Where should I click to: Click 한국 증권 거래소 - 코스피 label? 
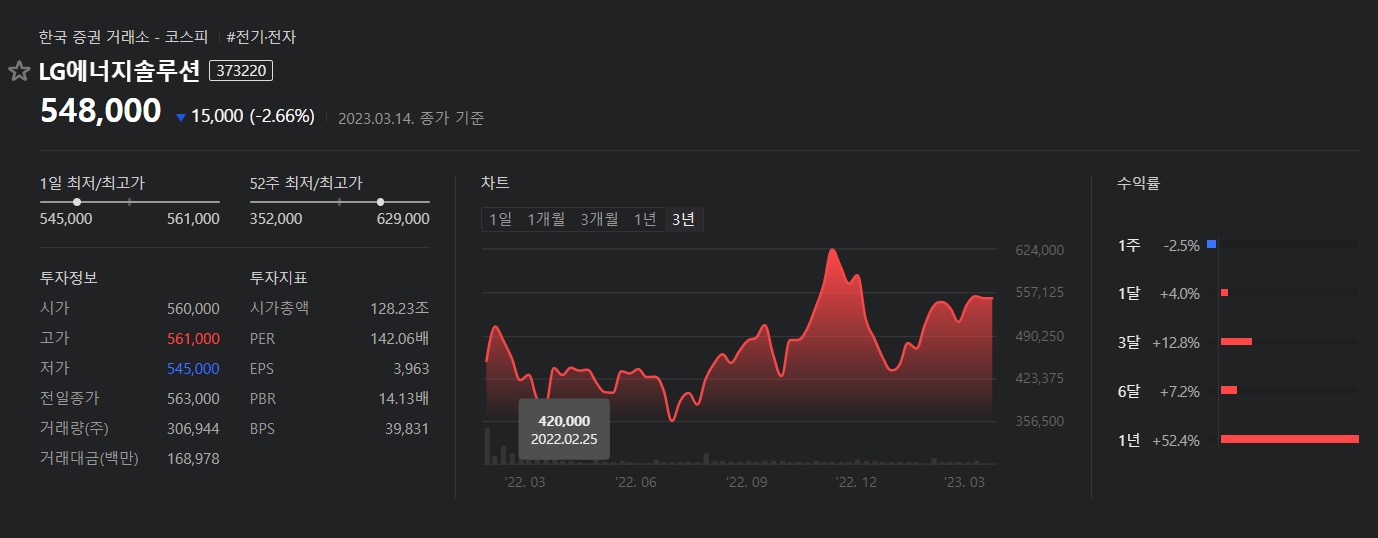(x=123, y=37)
